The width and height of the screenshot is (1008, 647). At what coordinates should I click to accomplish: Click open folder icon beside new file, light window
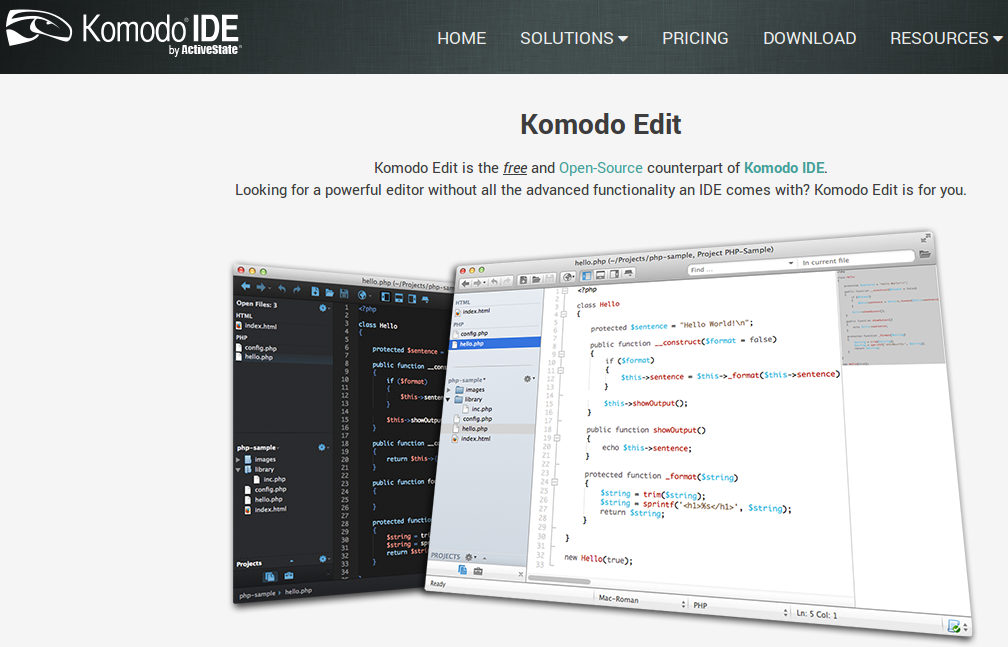[x=536, y=279]
